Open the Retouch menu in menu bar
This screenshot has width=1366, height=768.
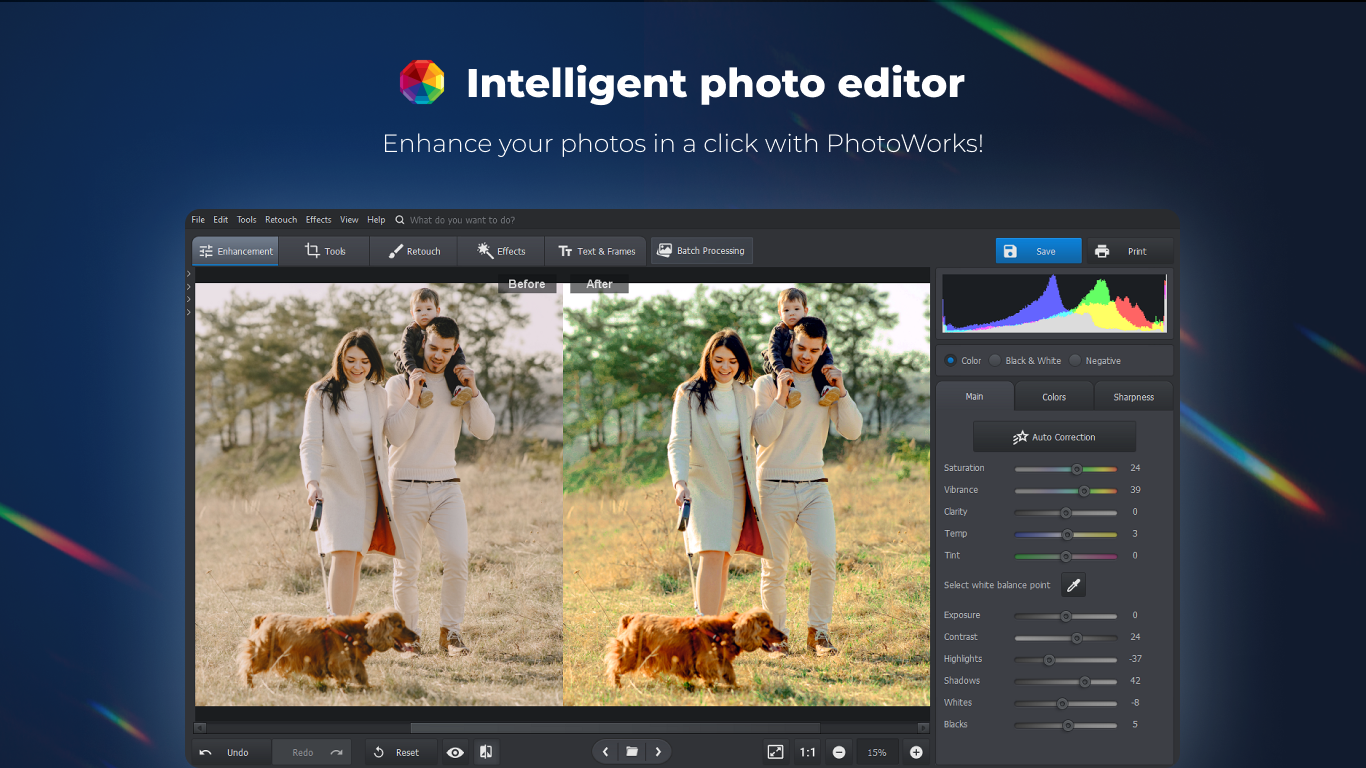pos(281,220)
